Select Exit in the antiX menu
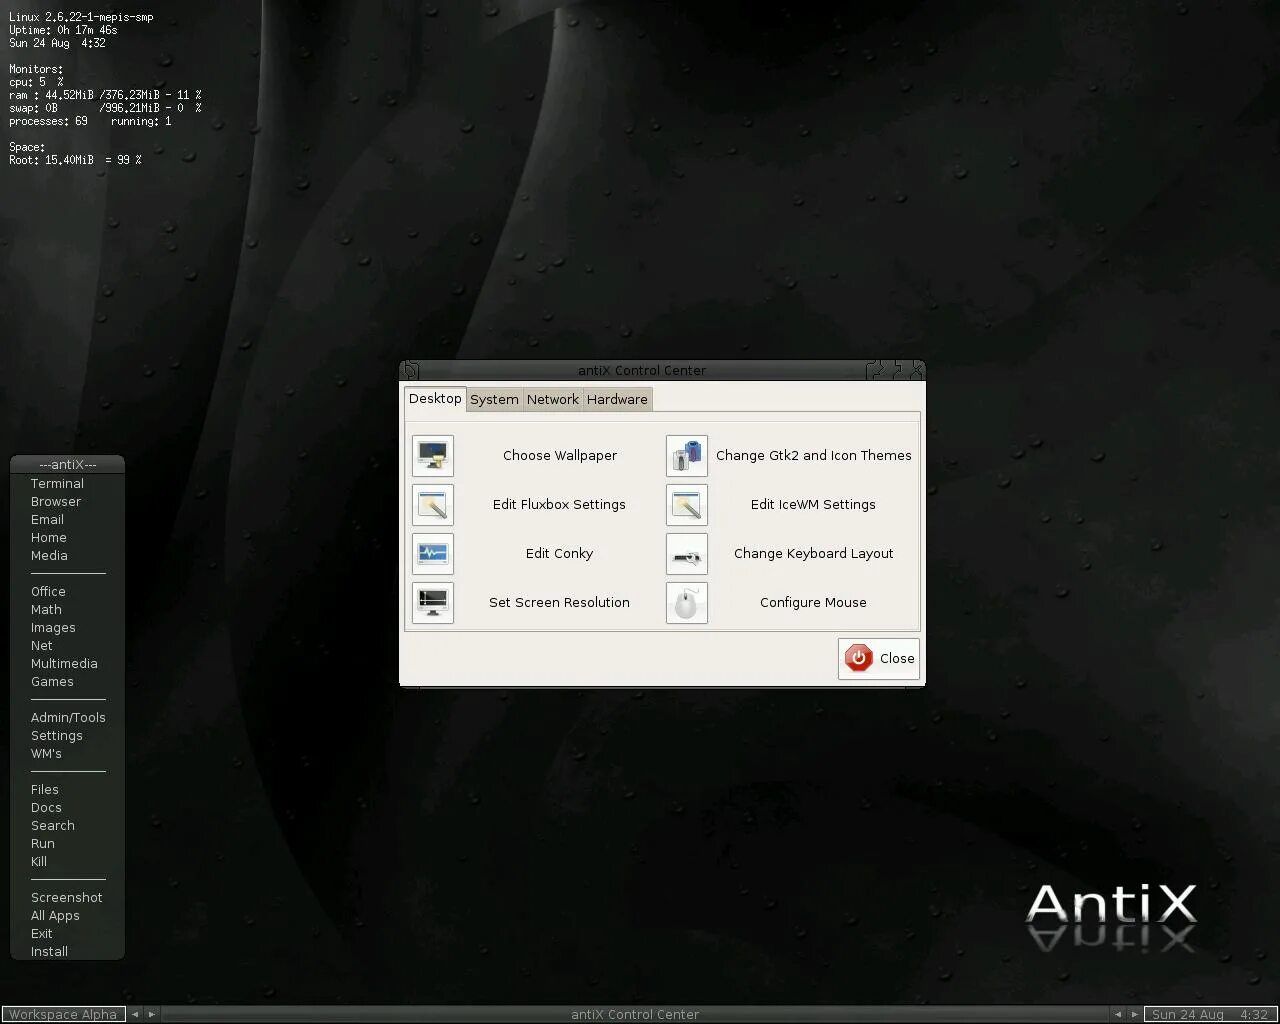 point(41,934)
